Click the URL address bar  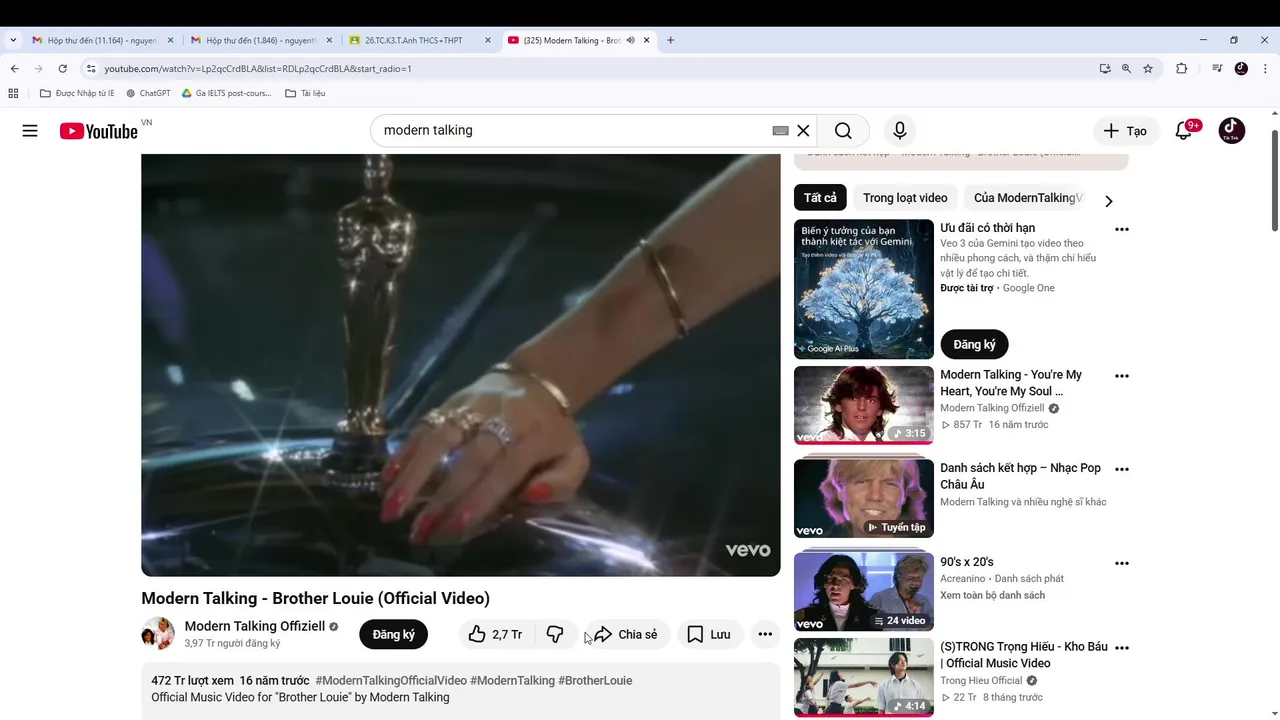[x=590, y=69]
